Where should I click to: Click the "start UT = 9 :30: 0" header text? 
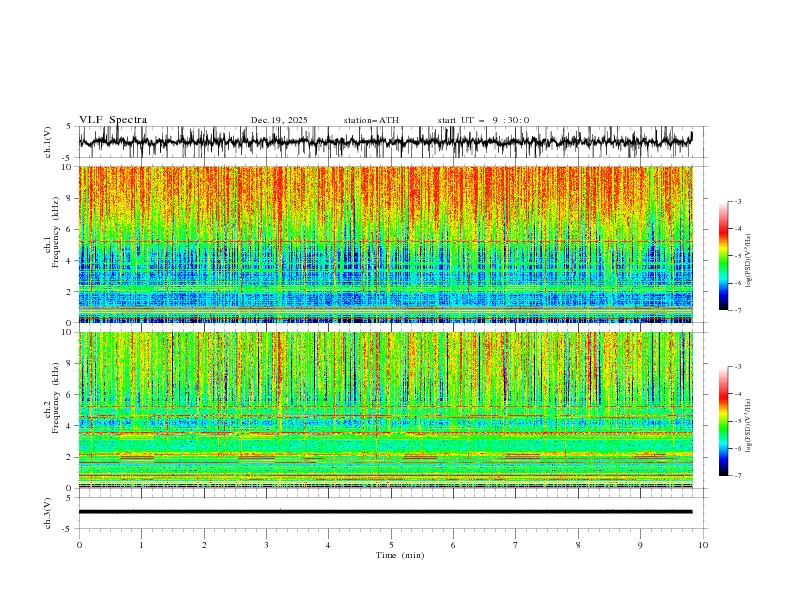pos(483,120)
